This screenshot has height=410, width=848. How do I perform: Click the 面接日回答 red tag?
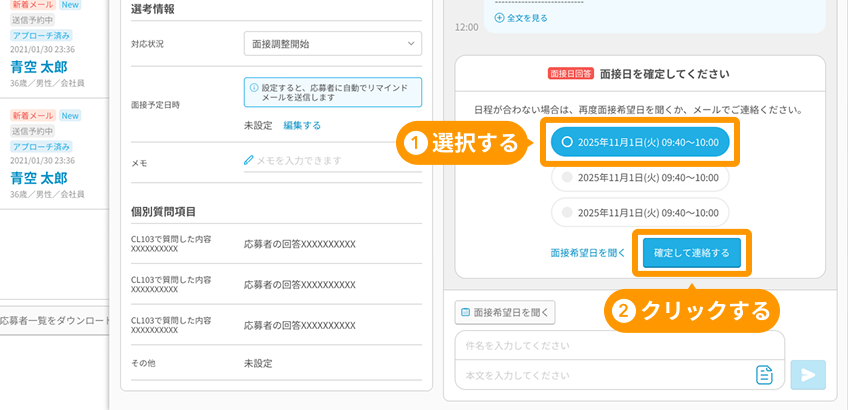click(572, 74)
